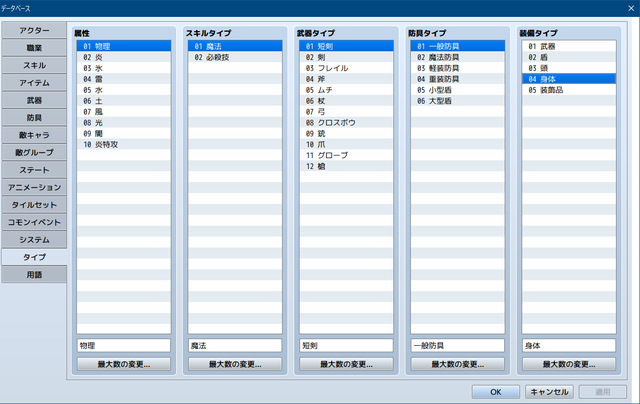640x404 pixels.
Task: Click 最大数の変更 under the 属性 list
Action: pyautogui.click(x=124, y=364)
